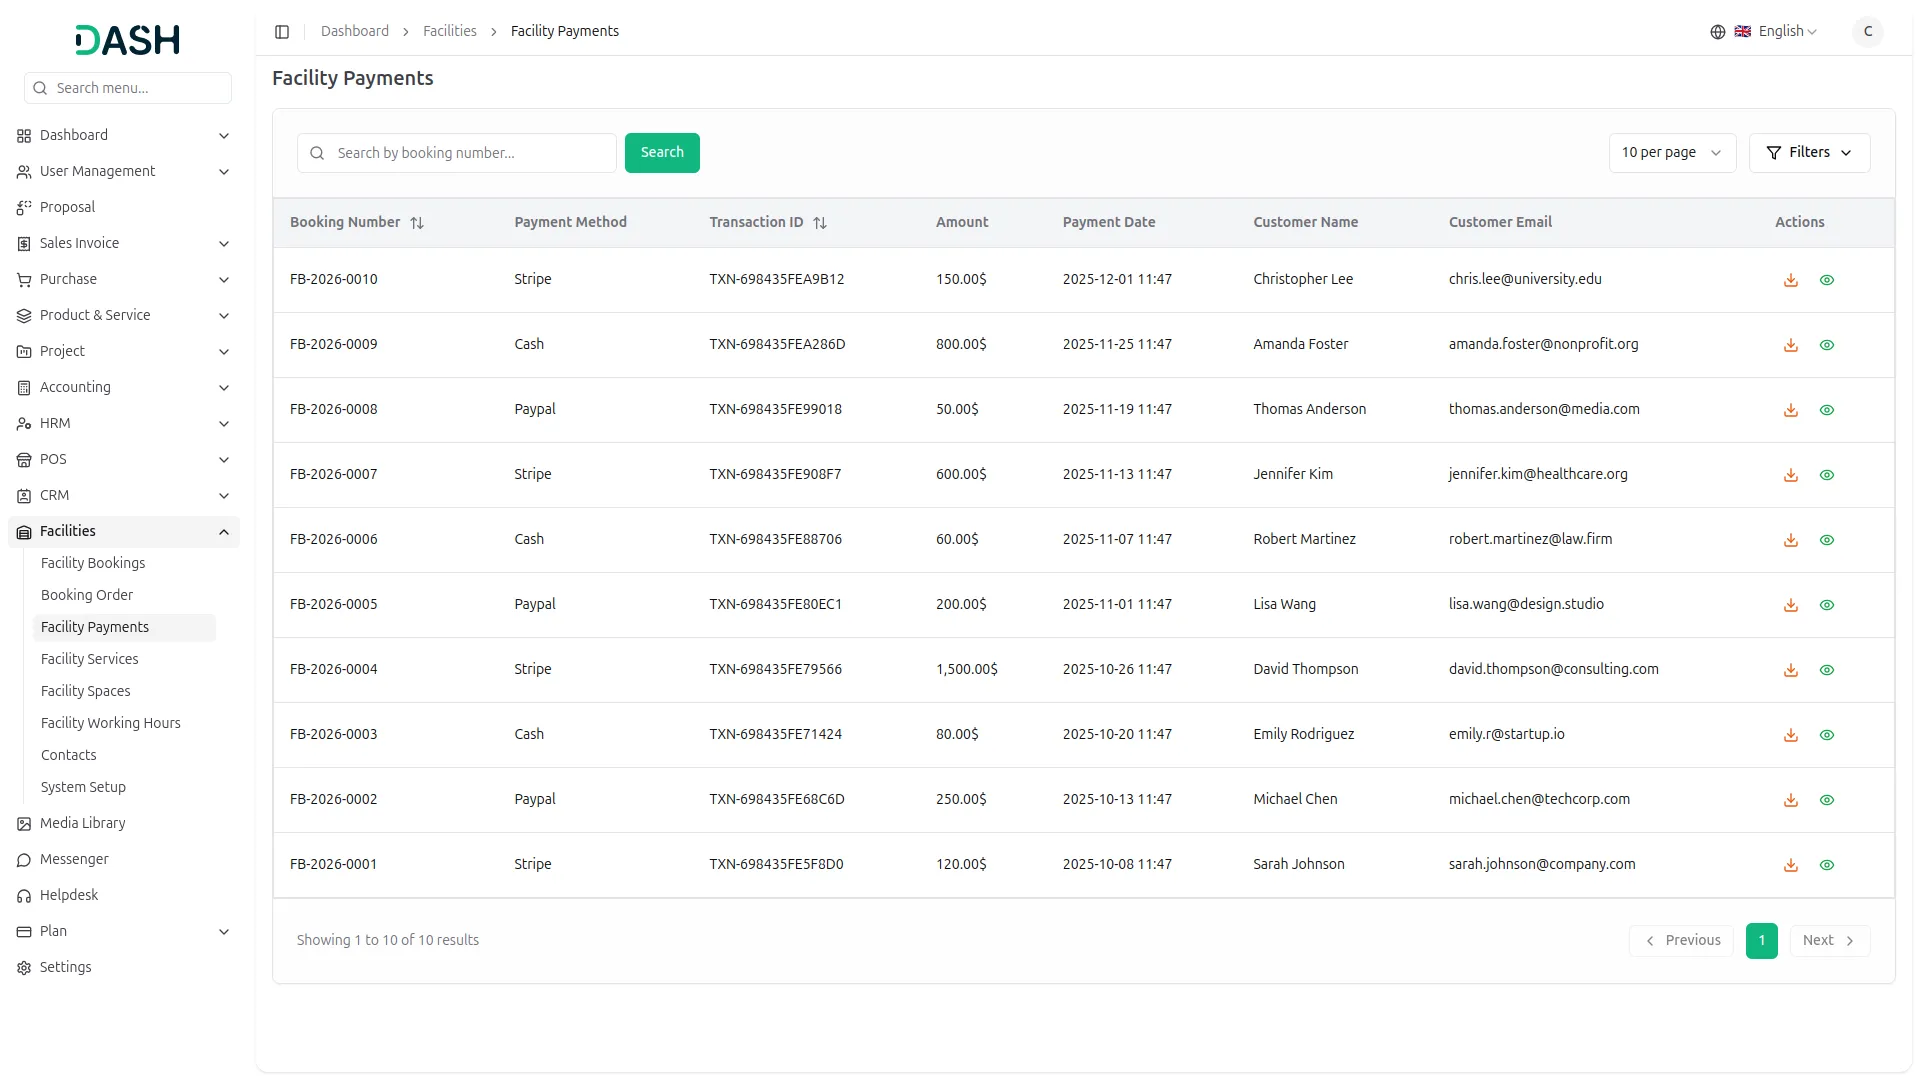Go to Facility Spaces submenu item
Viewport: 1920px width, 1080px height.
click(86, 691)
